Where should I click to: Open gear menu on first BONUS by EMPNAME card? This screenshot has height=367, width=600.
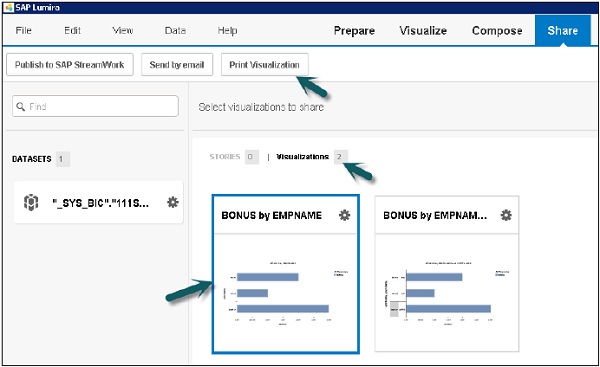pyautogui.click(x=344, y=215)
